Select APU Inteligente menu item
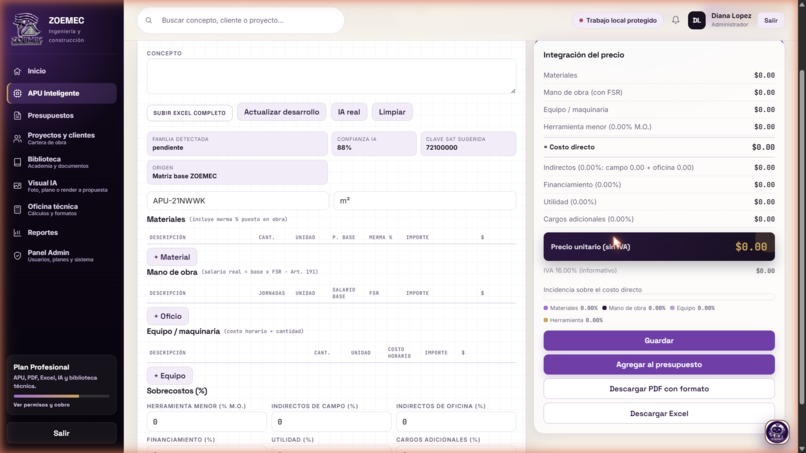Screen dimensions: 806x453 click(x=62, y=94)
